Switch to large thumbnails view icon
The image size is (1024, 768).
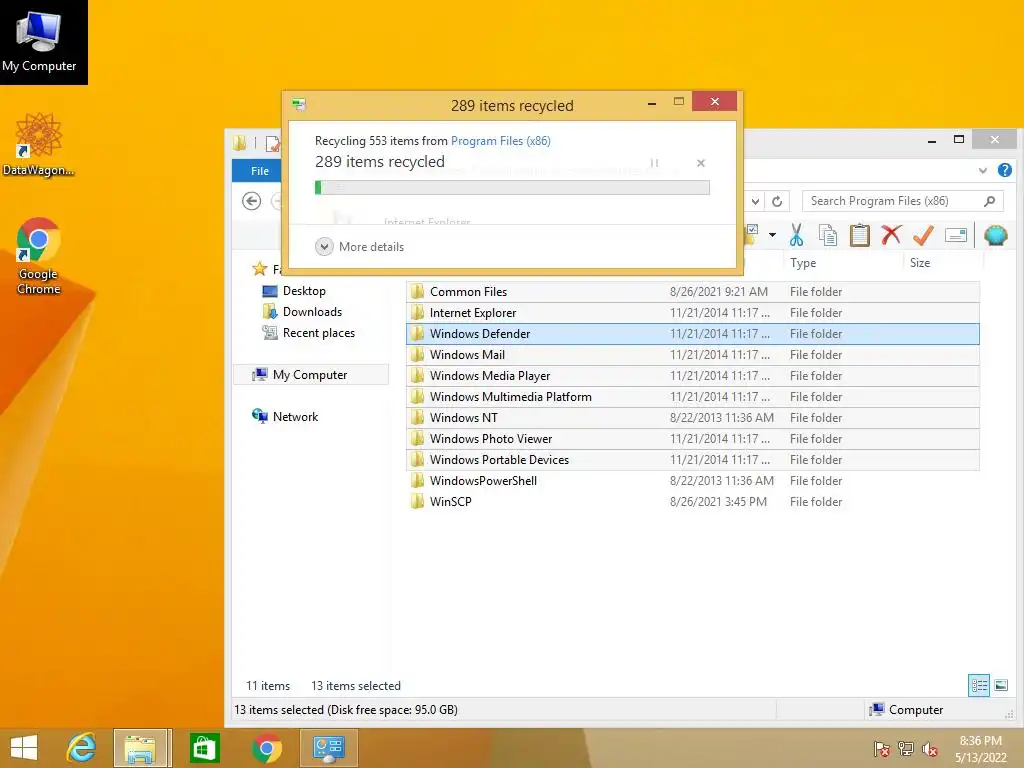(1000, 685)
